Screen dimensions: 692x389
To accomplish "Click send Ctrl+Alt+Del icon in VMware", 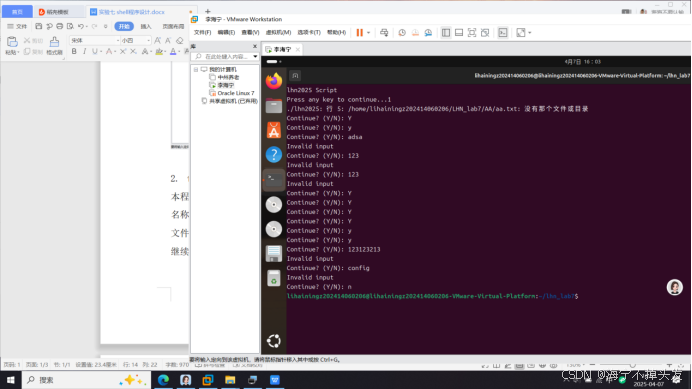I will coord(384,33).
